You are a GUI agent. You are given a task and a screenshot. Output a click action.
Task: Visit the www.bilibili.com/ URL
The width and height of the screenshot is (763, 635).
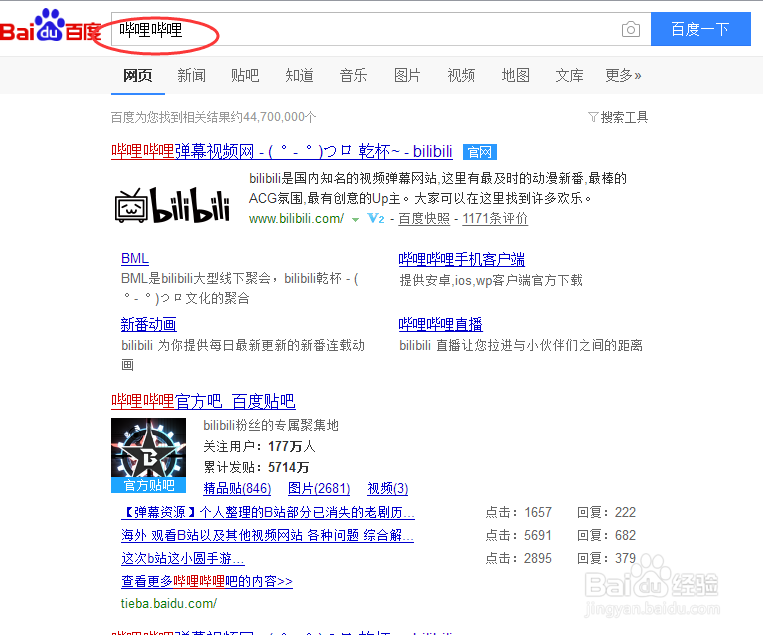pyautogui.click(x=296, y=218)
